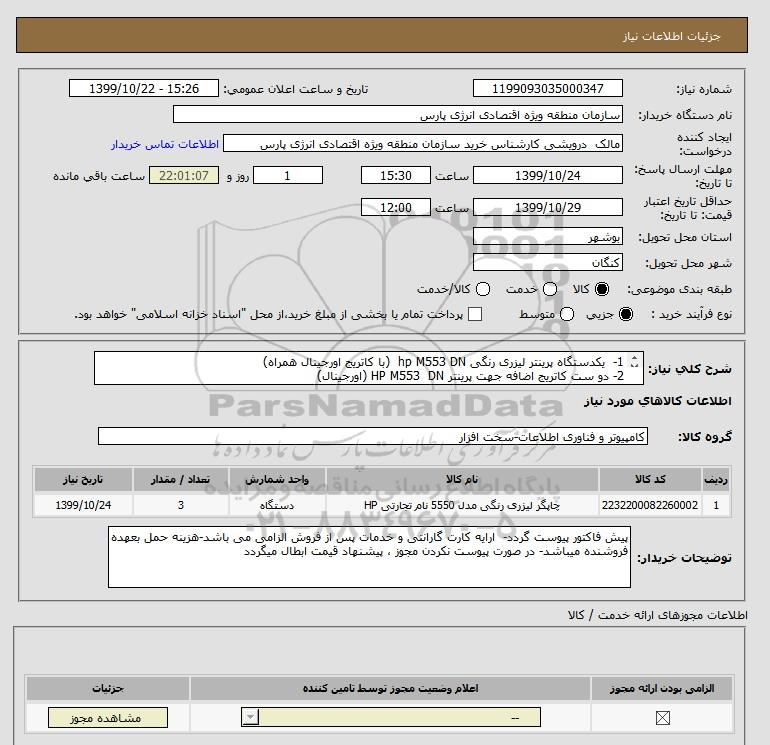Select the جزیی purchase type radio

point(626,314)
